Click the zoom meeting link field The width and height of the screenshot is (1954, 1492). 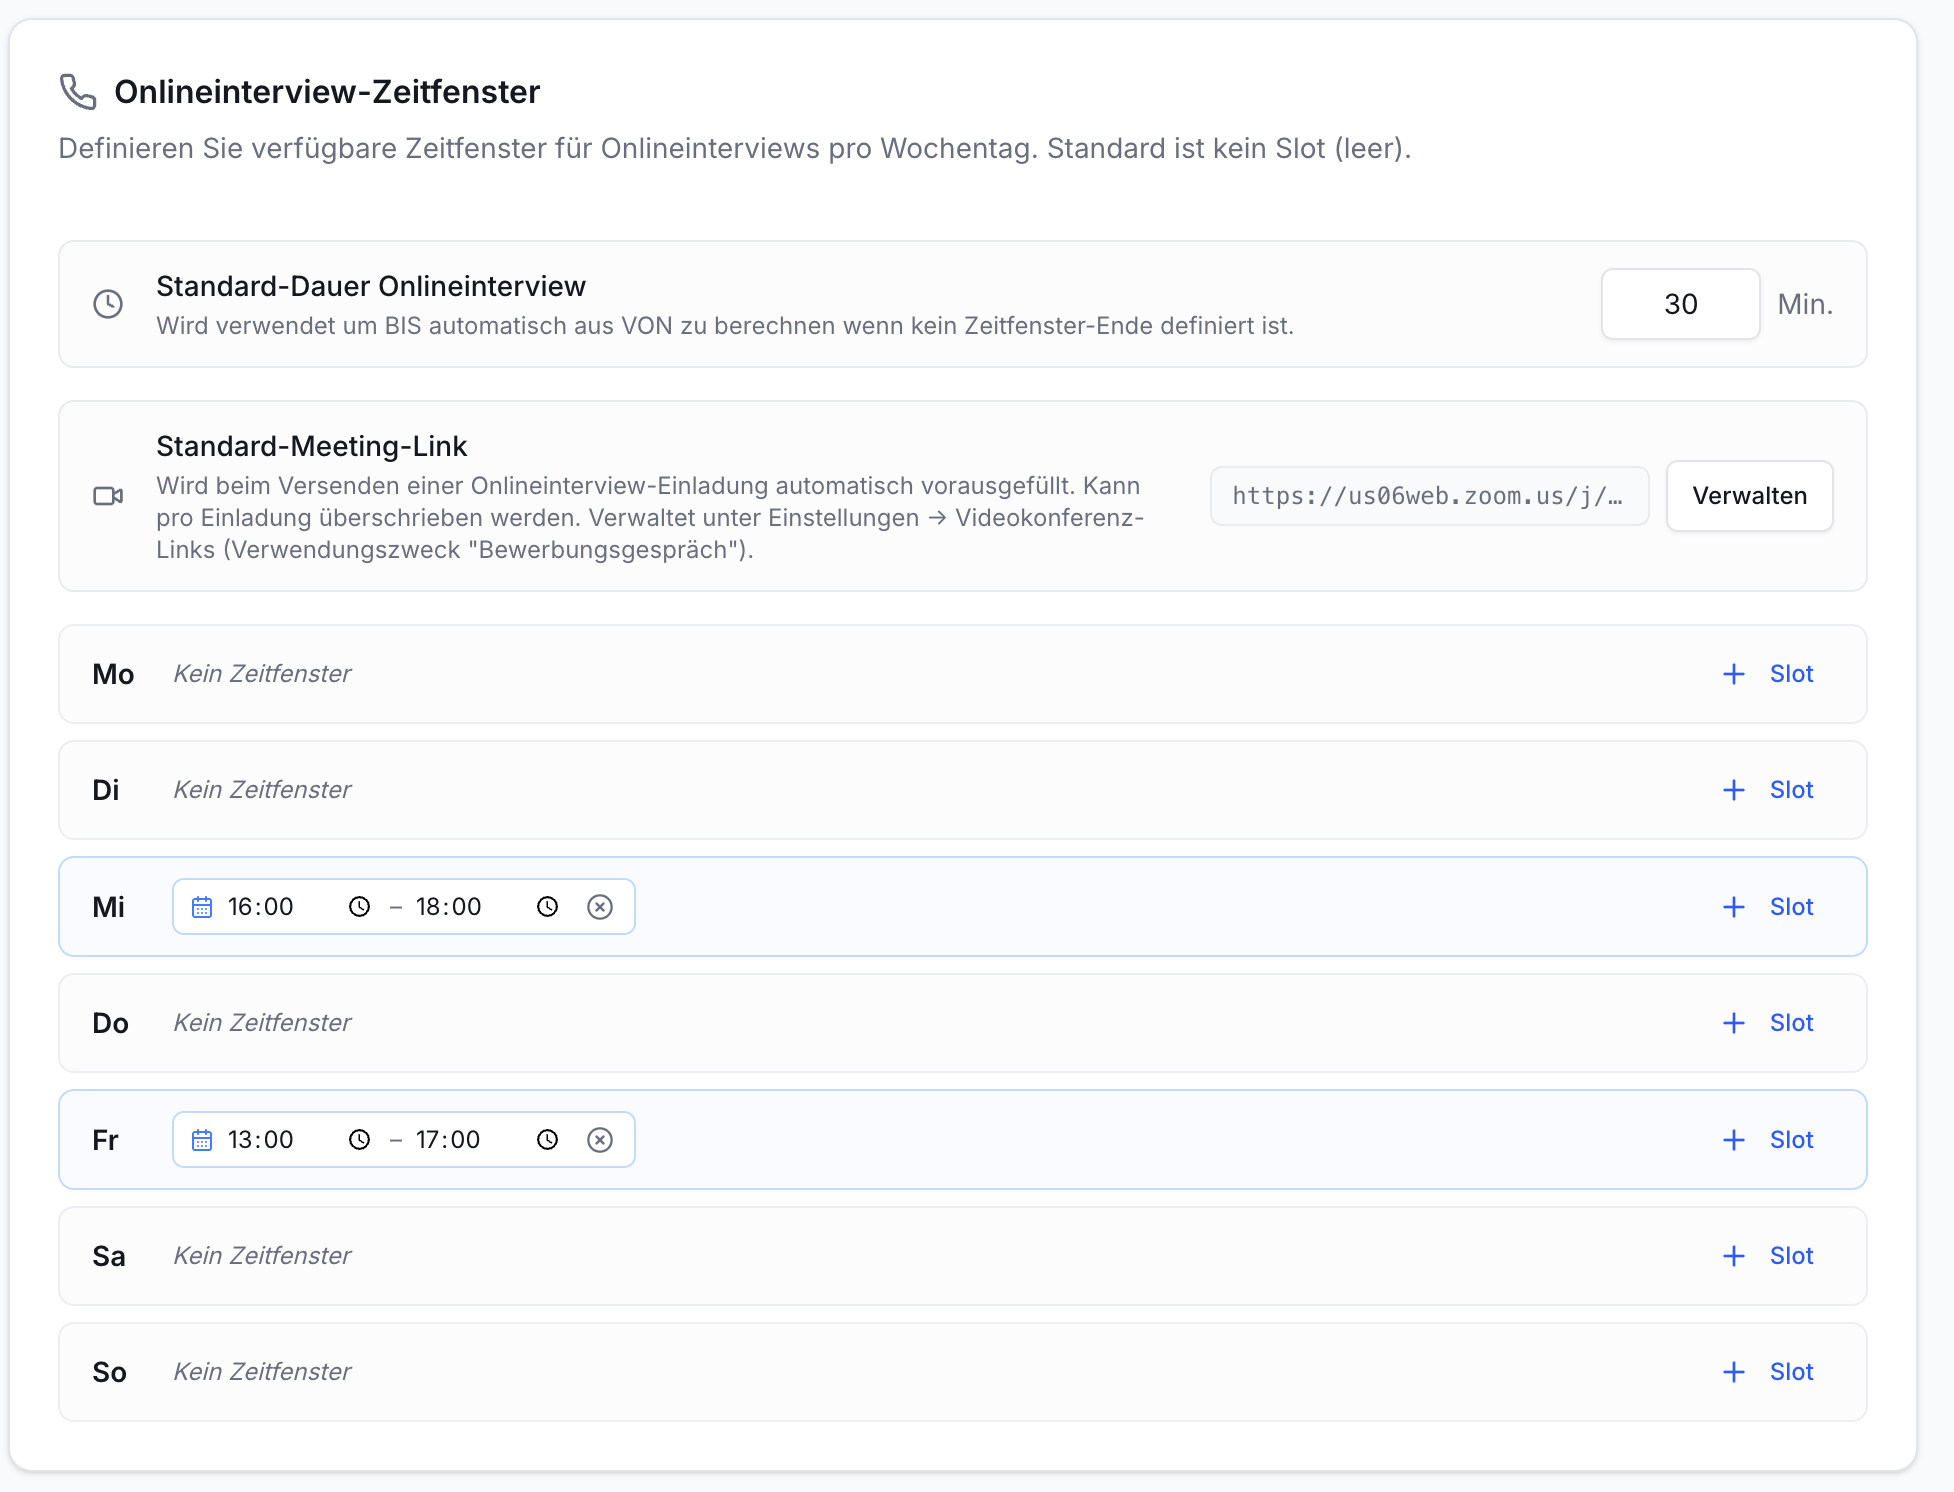[x=1429, y=496]
